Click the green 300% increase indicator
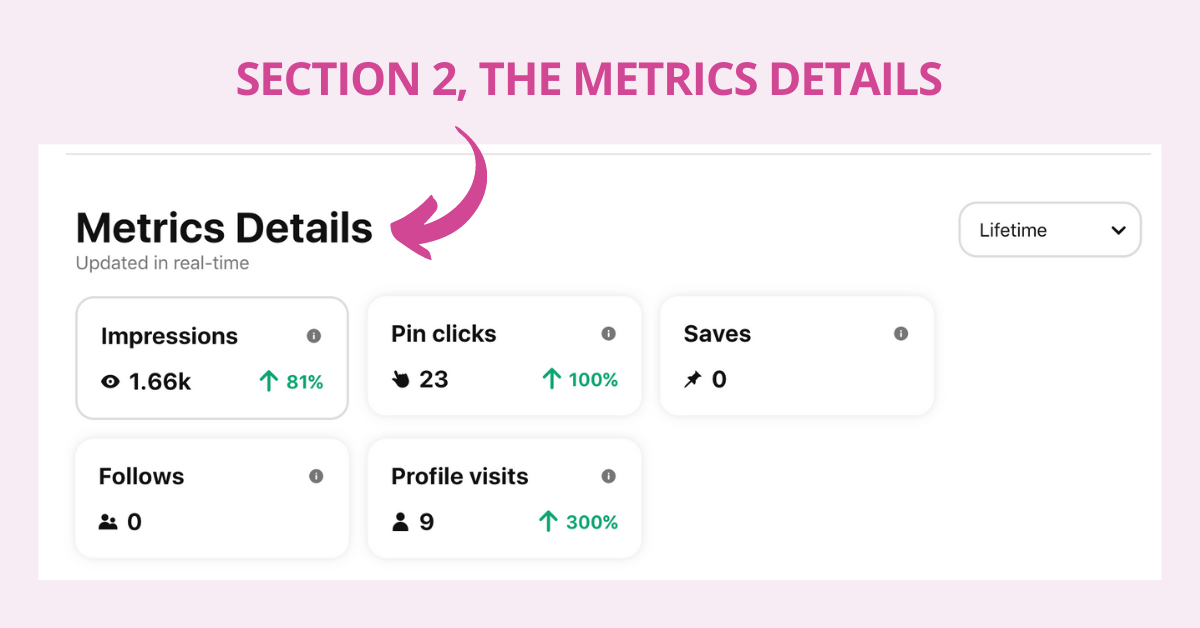This screenshot has height=628, width=1200. point(578,522)
